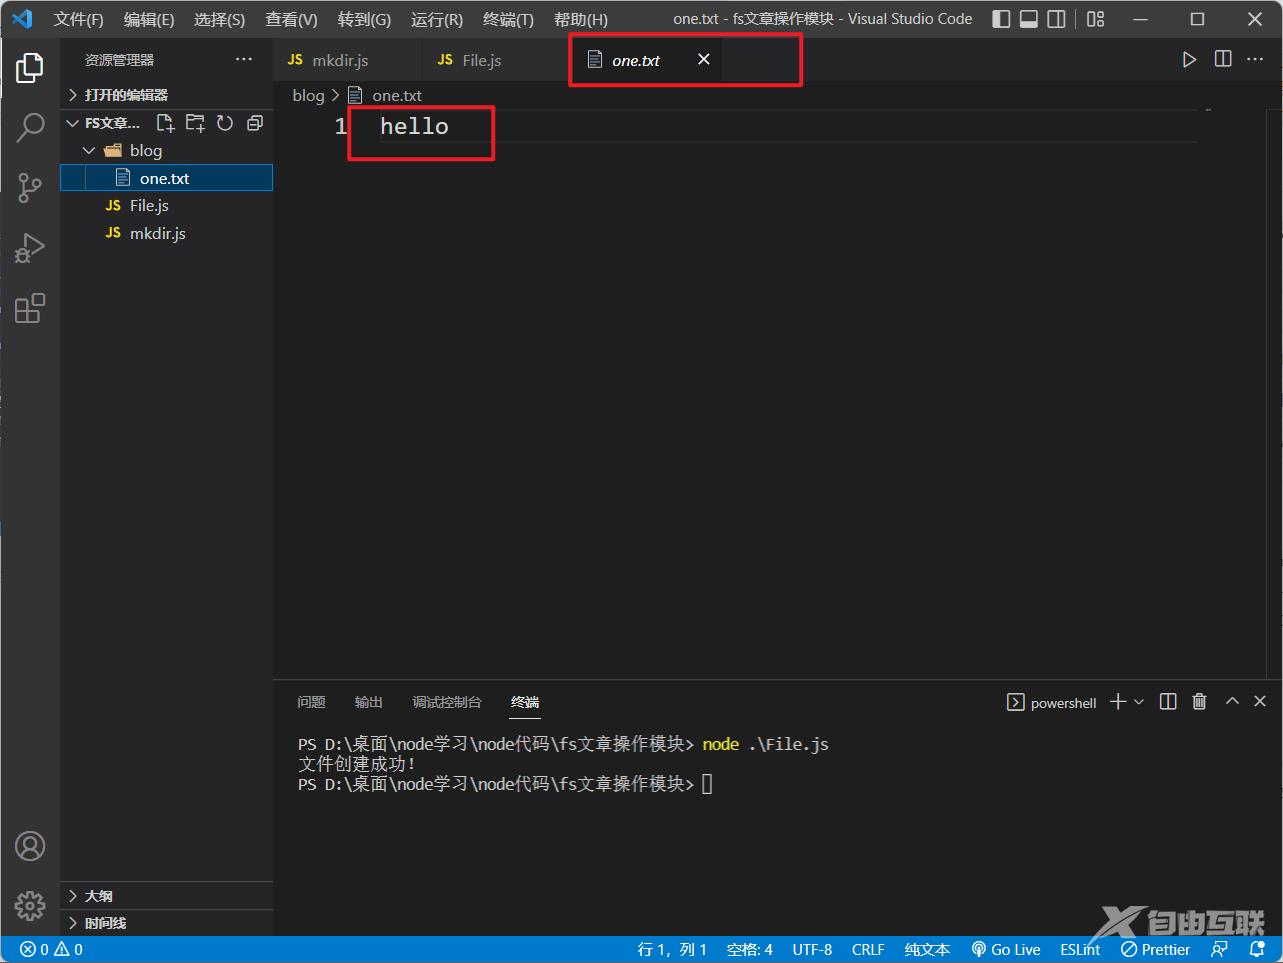
Task: Click errors and warnings status indicator
Action: coord(52,950)
